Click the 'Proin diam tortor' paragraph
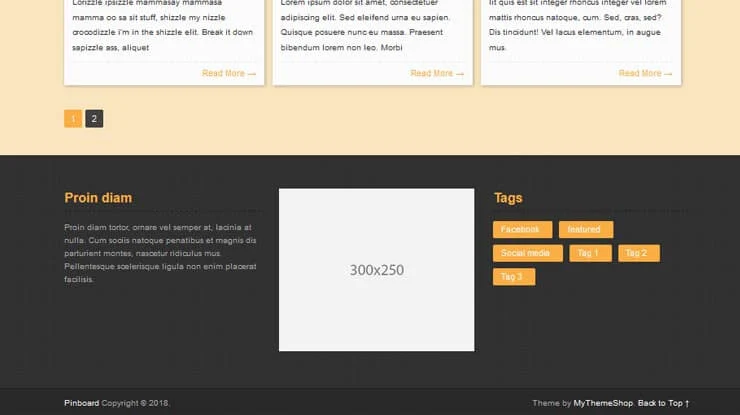The image size is (740, 415). [x=160, y=253]
